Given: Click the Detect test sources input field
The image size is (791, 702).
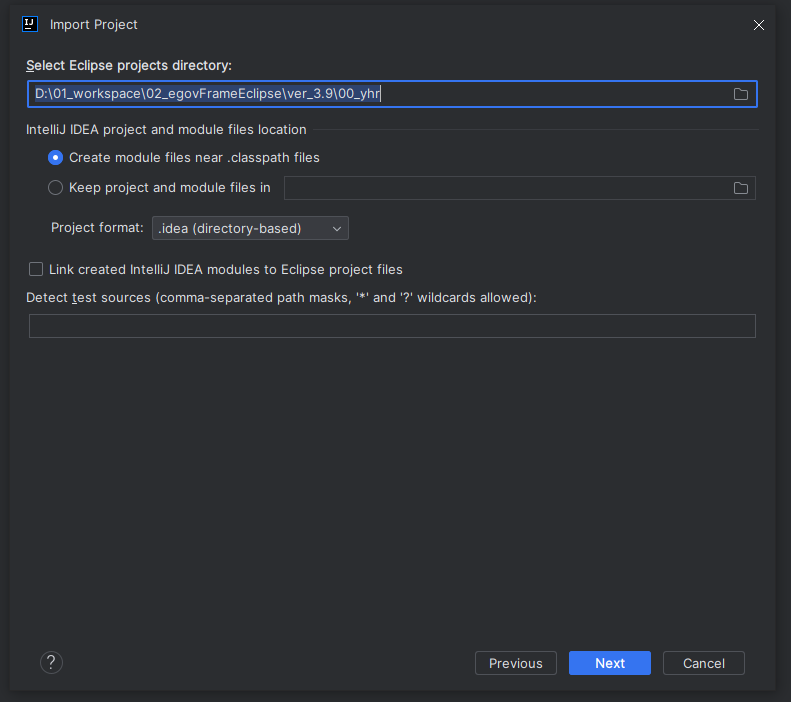Looking at the screenshot, I should click(x=392, y=326).
